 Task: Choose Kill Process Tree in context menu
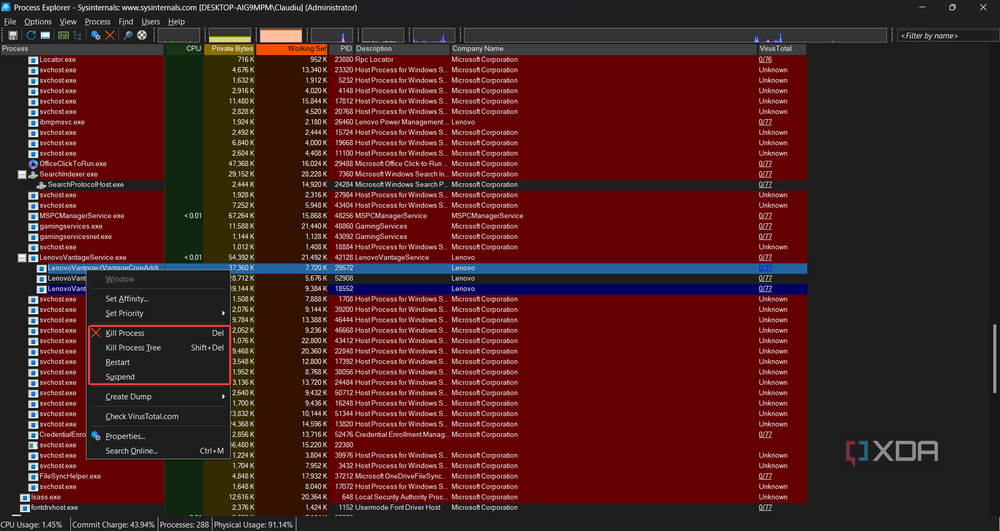[158, 348]
